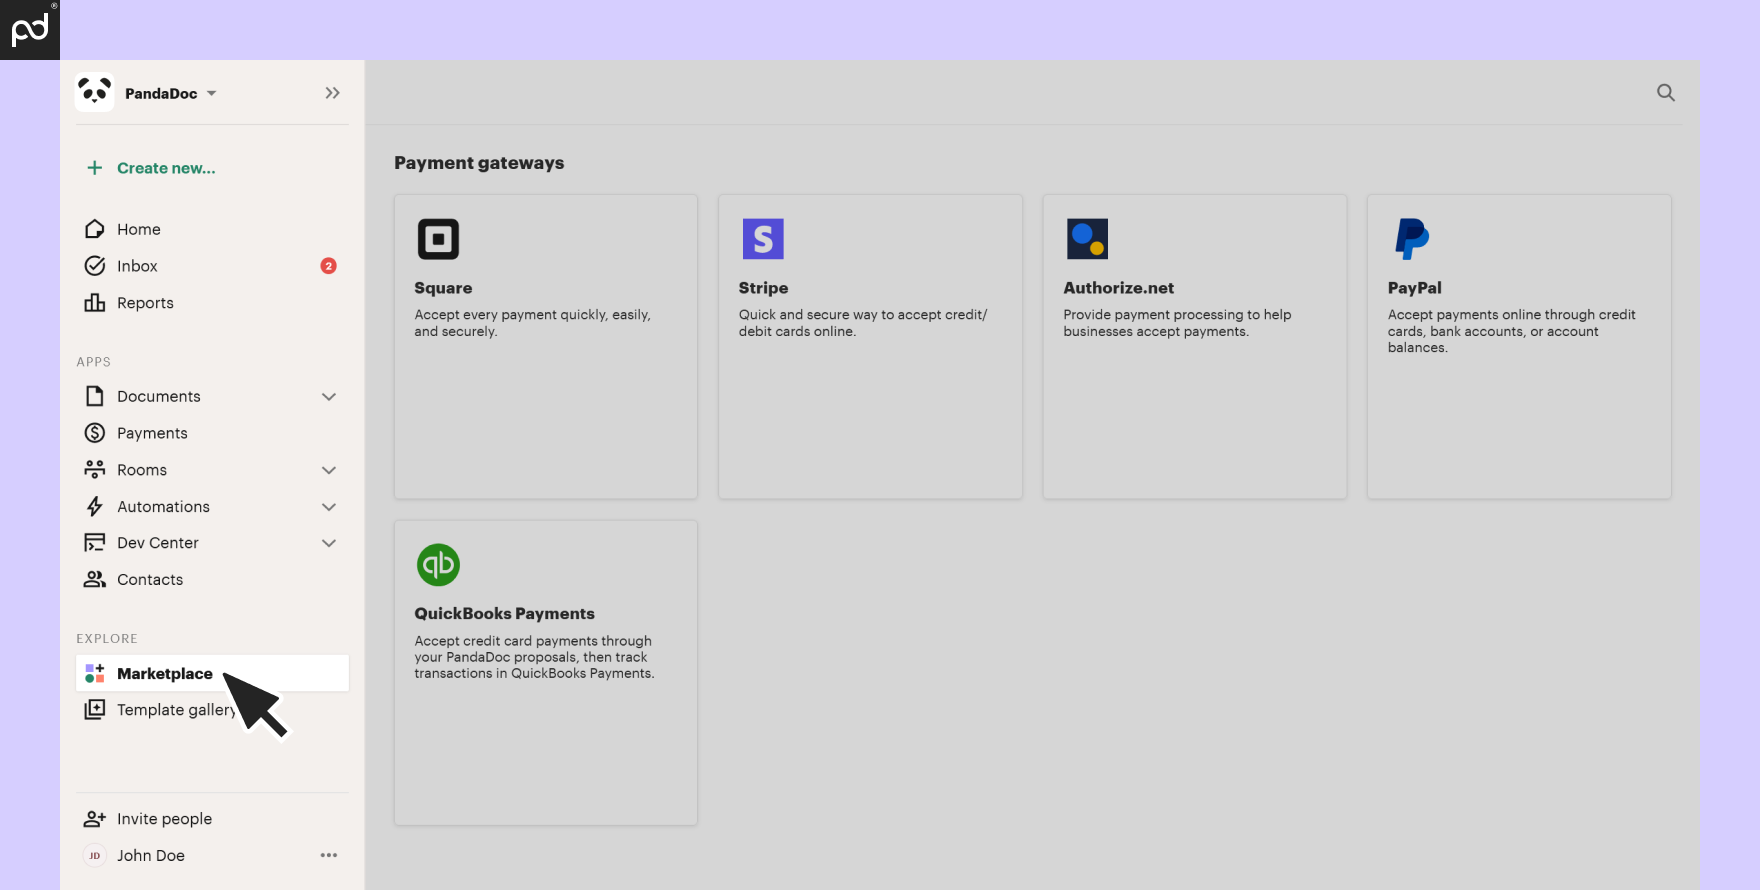Click the QuickBooks Payments description text

(535, 657)
